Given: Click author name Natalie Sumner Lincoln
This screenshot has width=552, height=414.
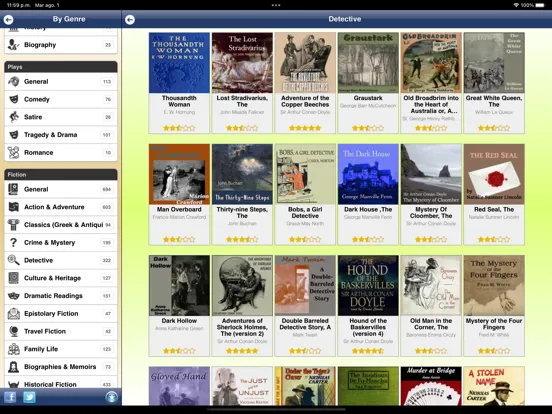Looking at the screenshot, I should tap(494, 217).
